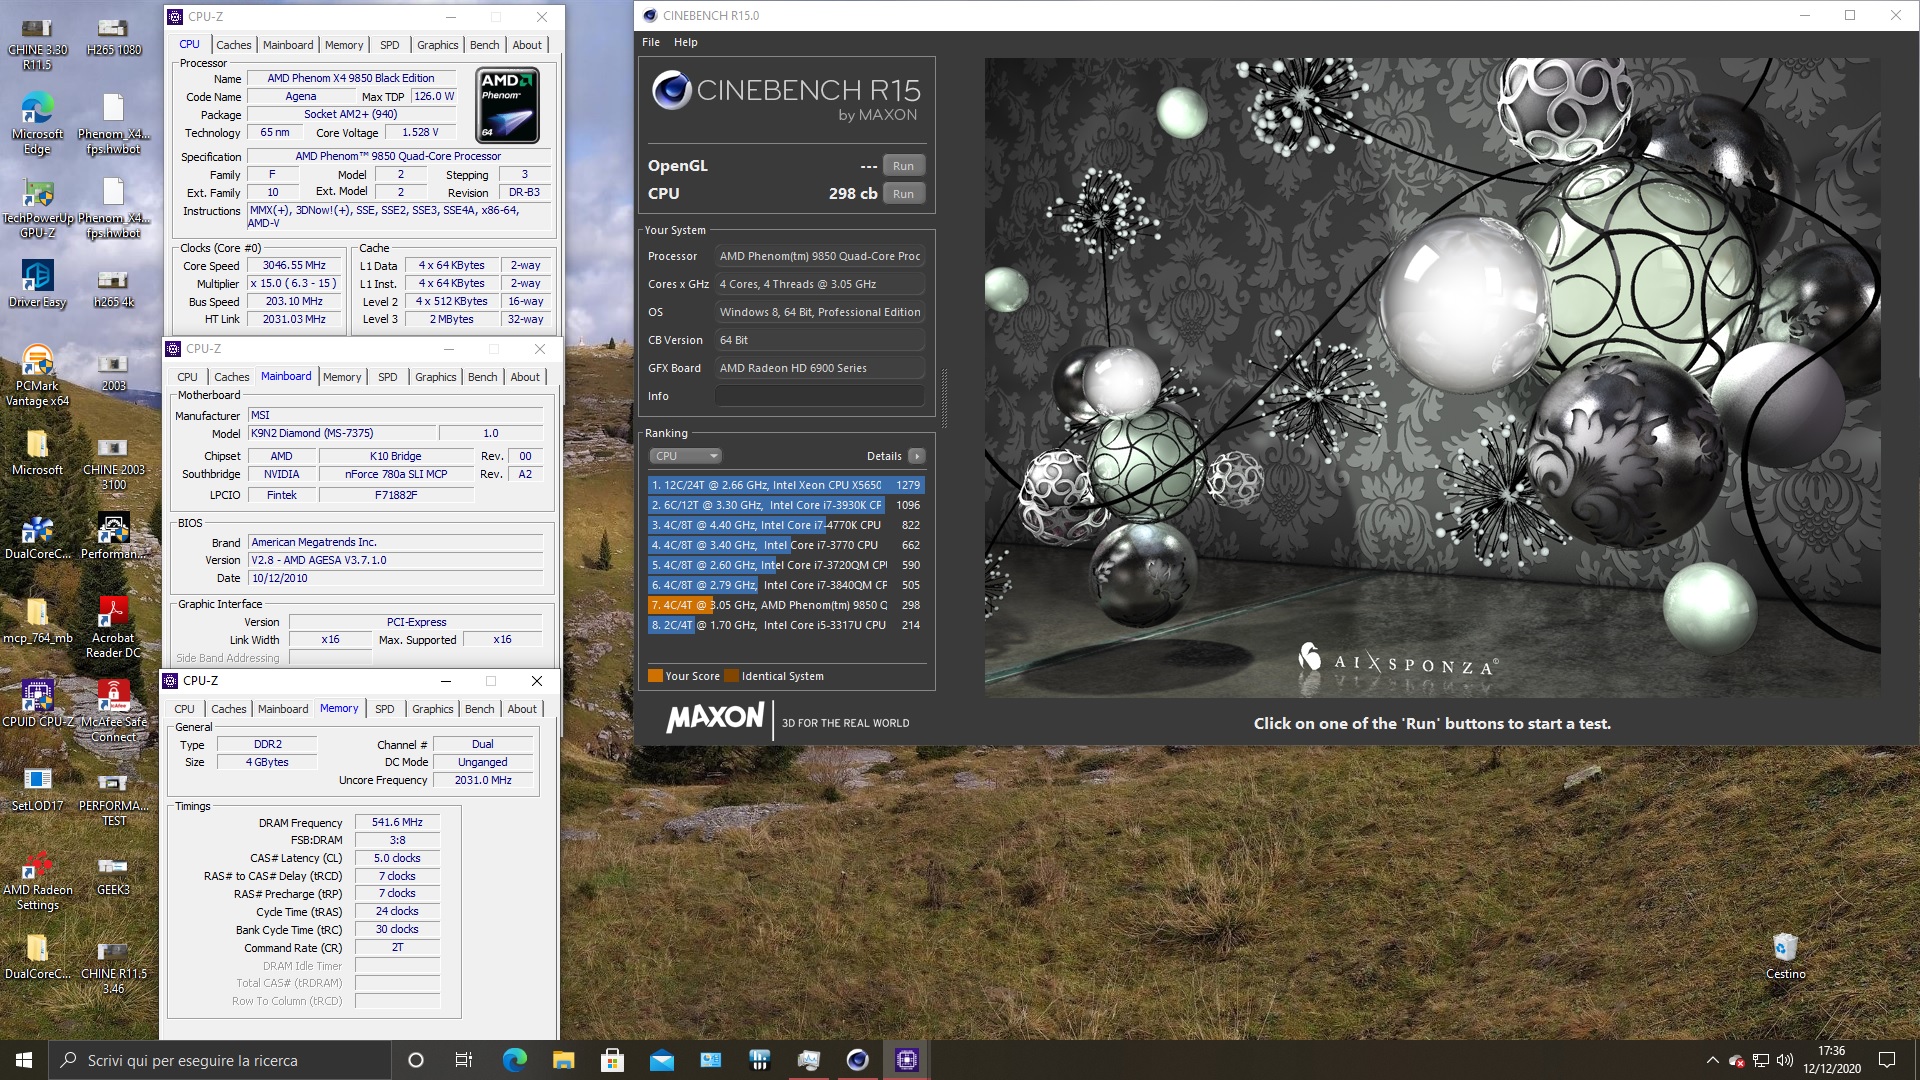Image resolution: width=1920 pixels, height=1080 pixels.
Task: Click the Windows Start button
Action: [24, 1060]
